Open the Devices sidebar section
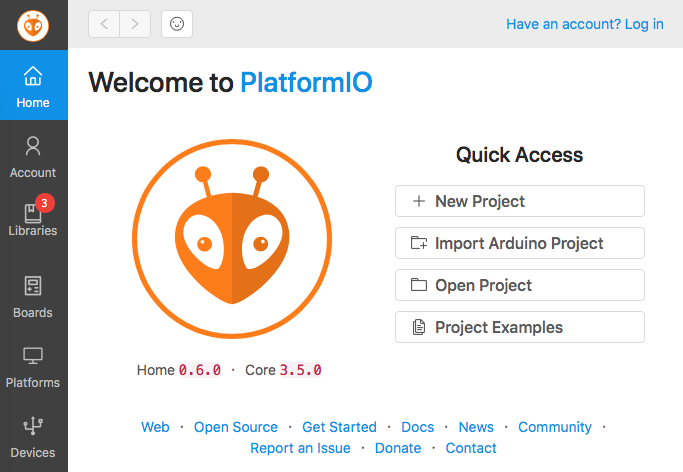 coord(33,438)
